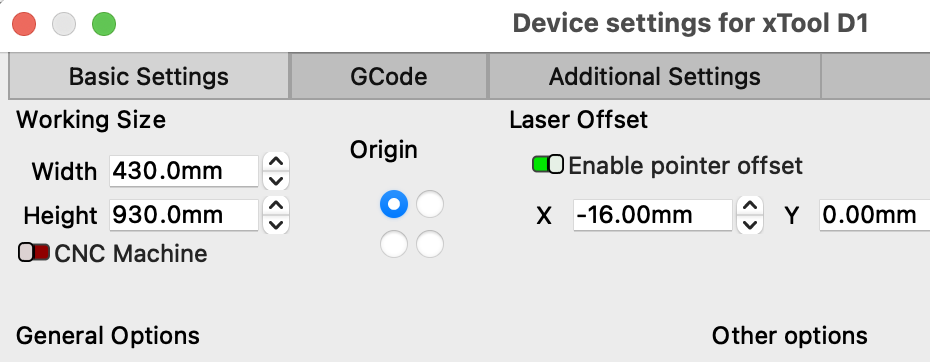The image size is (930, 362).
Task: Decrease Width using the down stepper arrow
Action: click(x=276, y=180)
